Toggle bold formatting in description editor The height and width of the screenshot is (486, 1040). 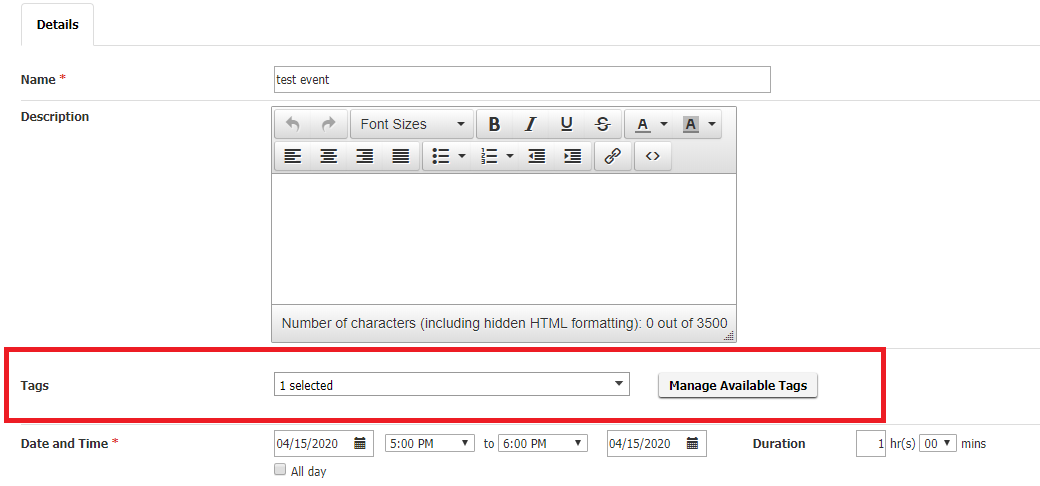tap(494, 124)
